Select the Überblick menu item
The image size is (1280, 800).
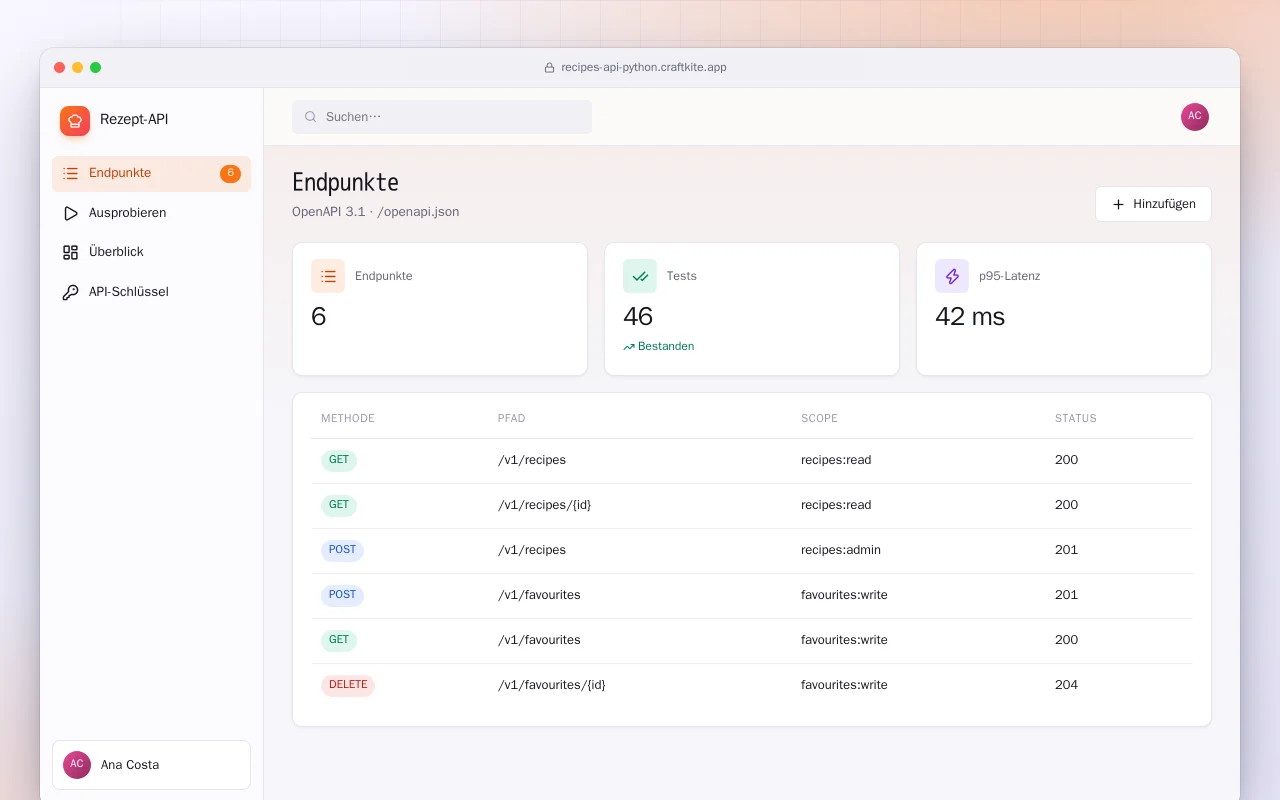(151, 252)
